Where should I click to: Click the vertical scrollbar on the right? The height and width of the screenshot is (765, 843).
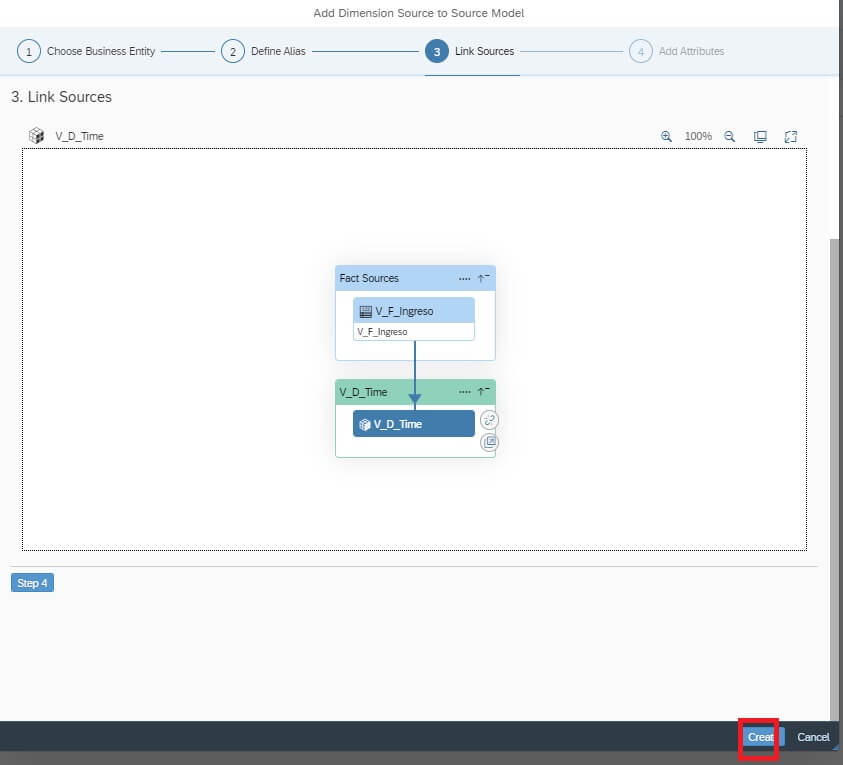pos(834,478)
